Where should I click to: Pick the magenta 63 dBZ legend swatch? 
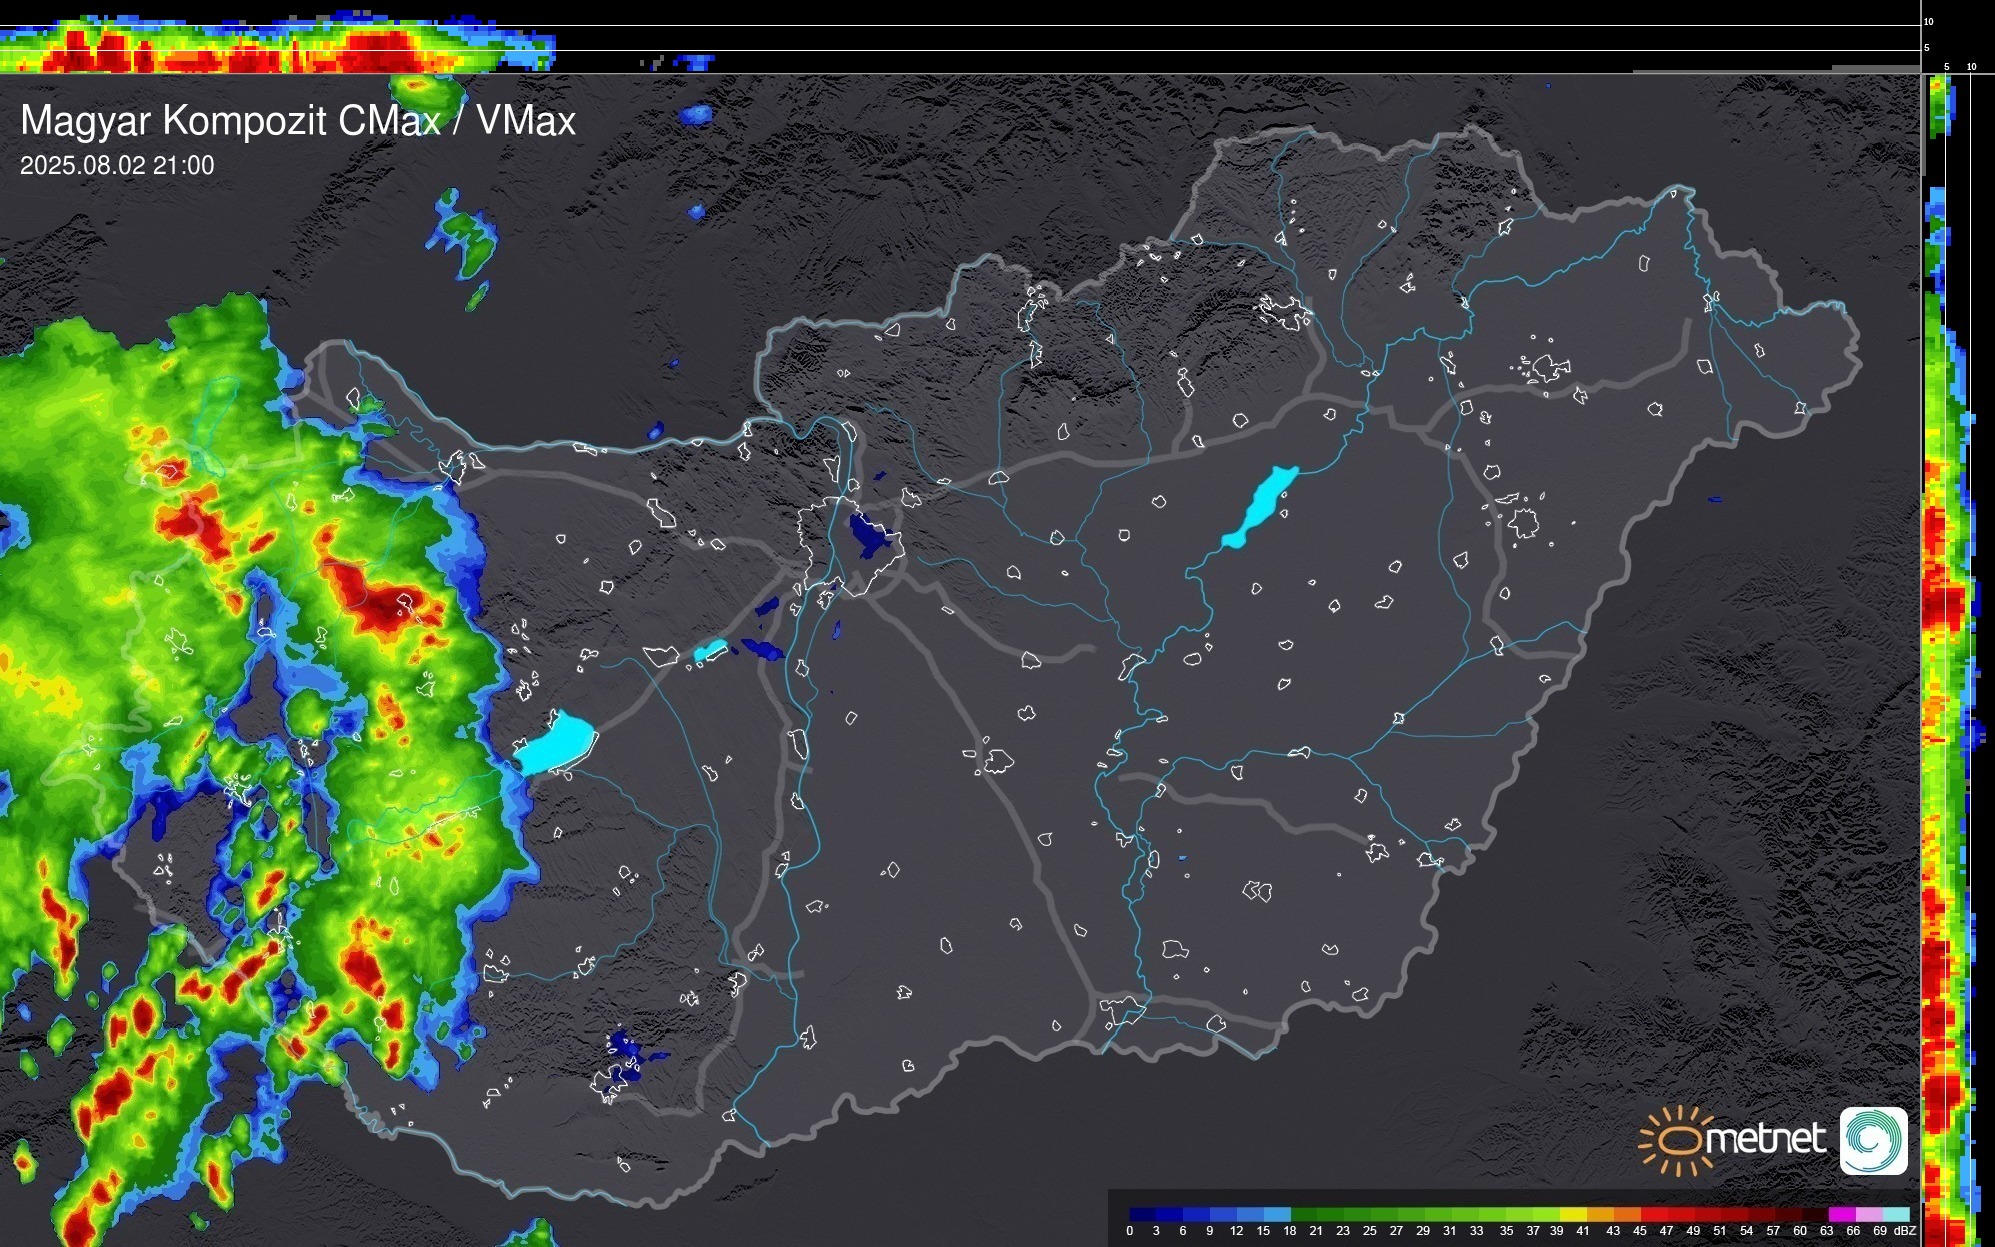point(1841,1214)
